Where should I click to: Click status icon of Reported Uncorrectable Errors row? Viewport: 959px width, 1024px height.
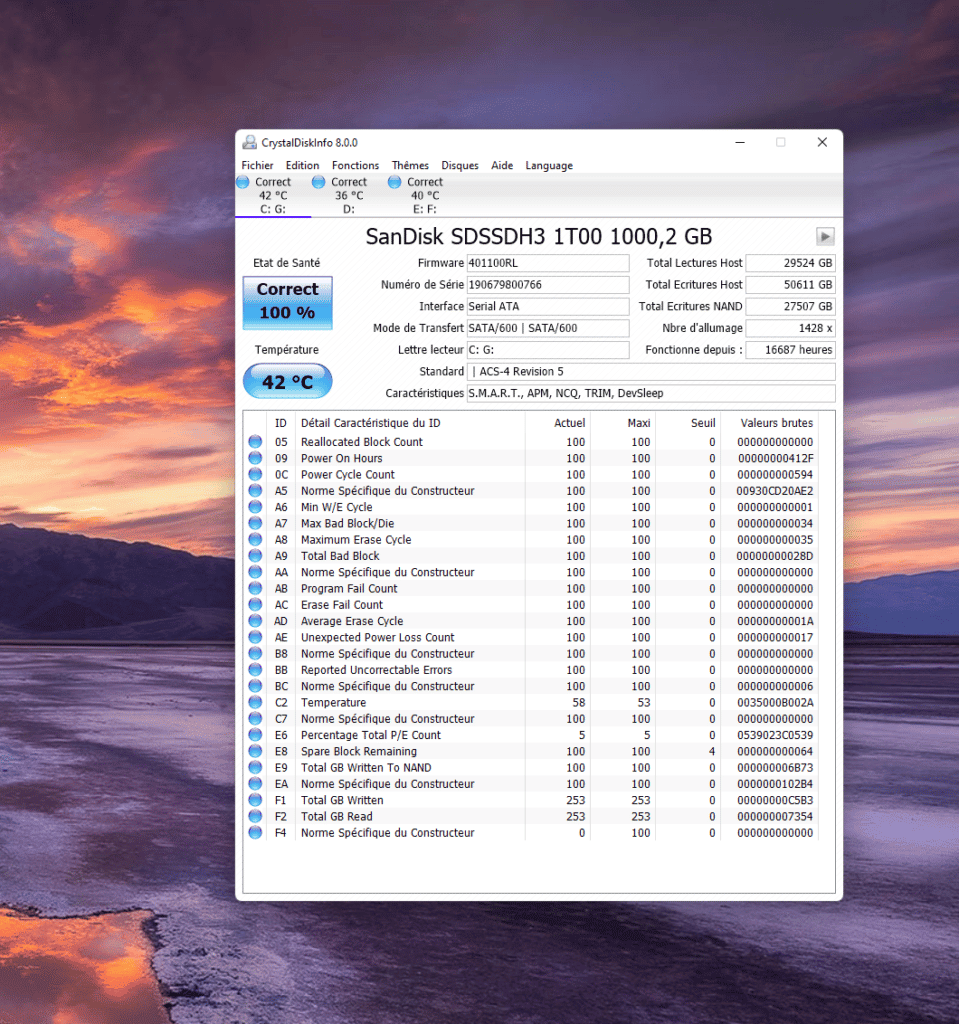255,670
